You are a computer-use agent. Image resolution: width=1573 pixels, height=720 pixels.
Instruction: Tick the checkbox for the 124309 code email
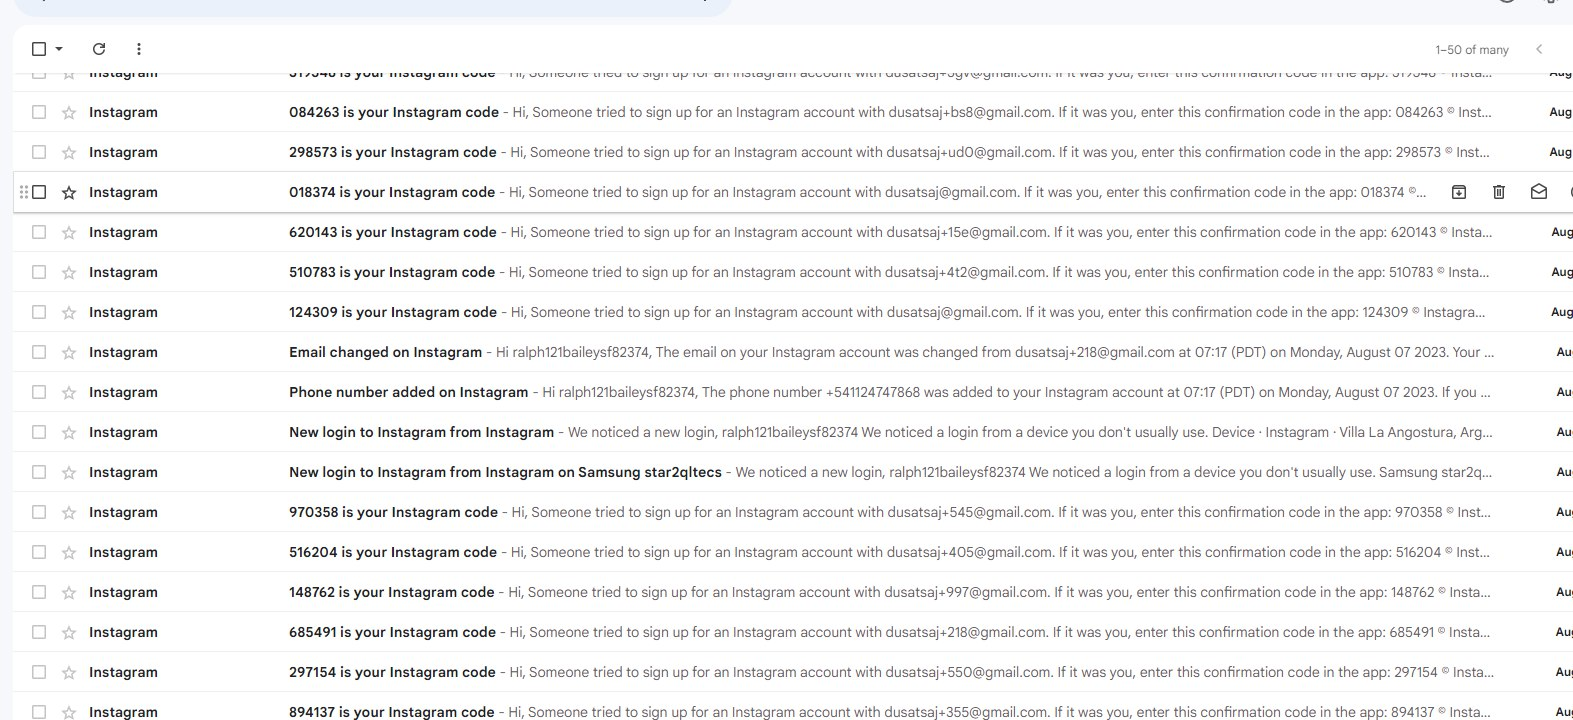[39, 312]
